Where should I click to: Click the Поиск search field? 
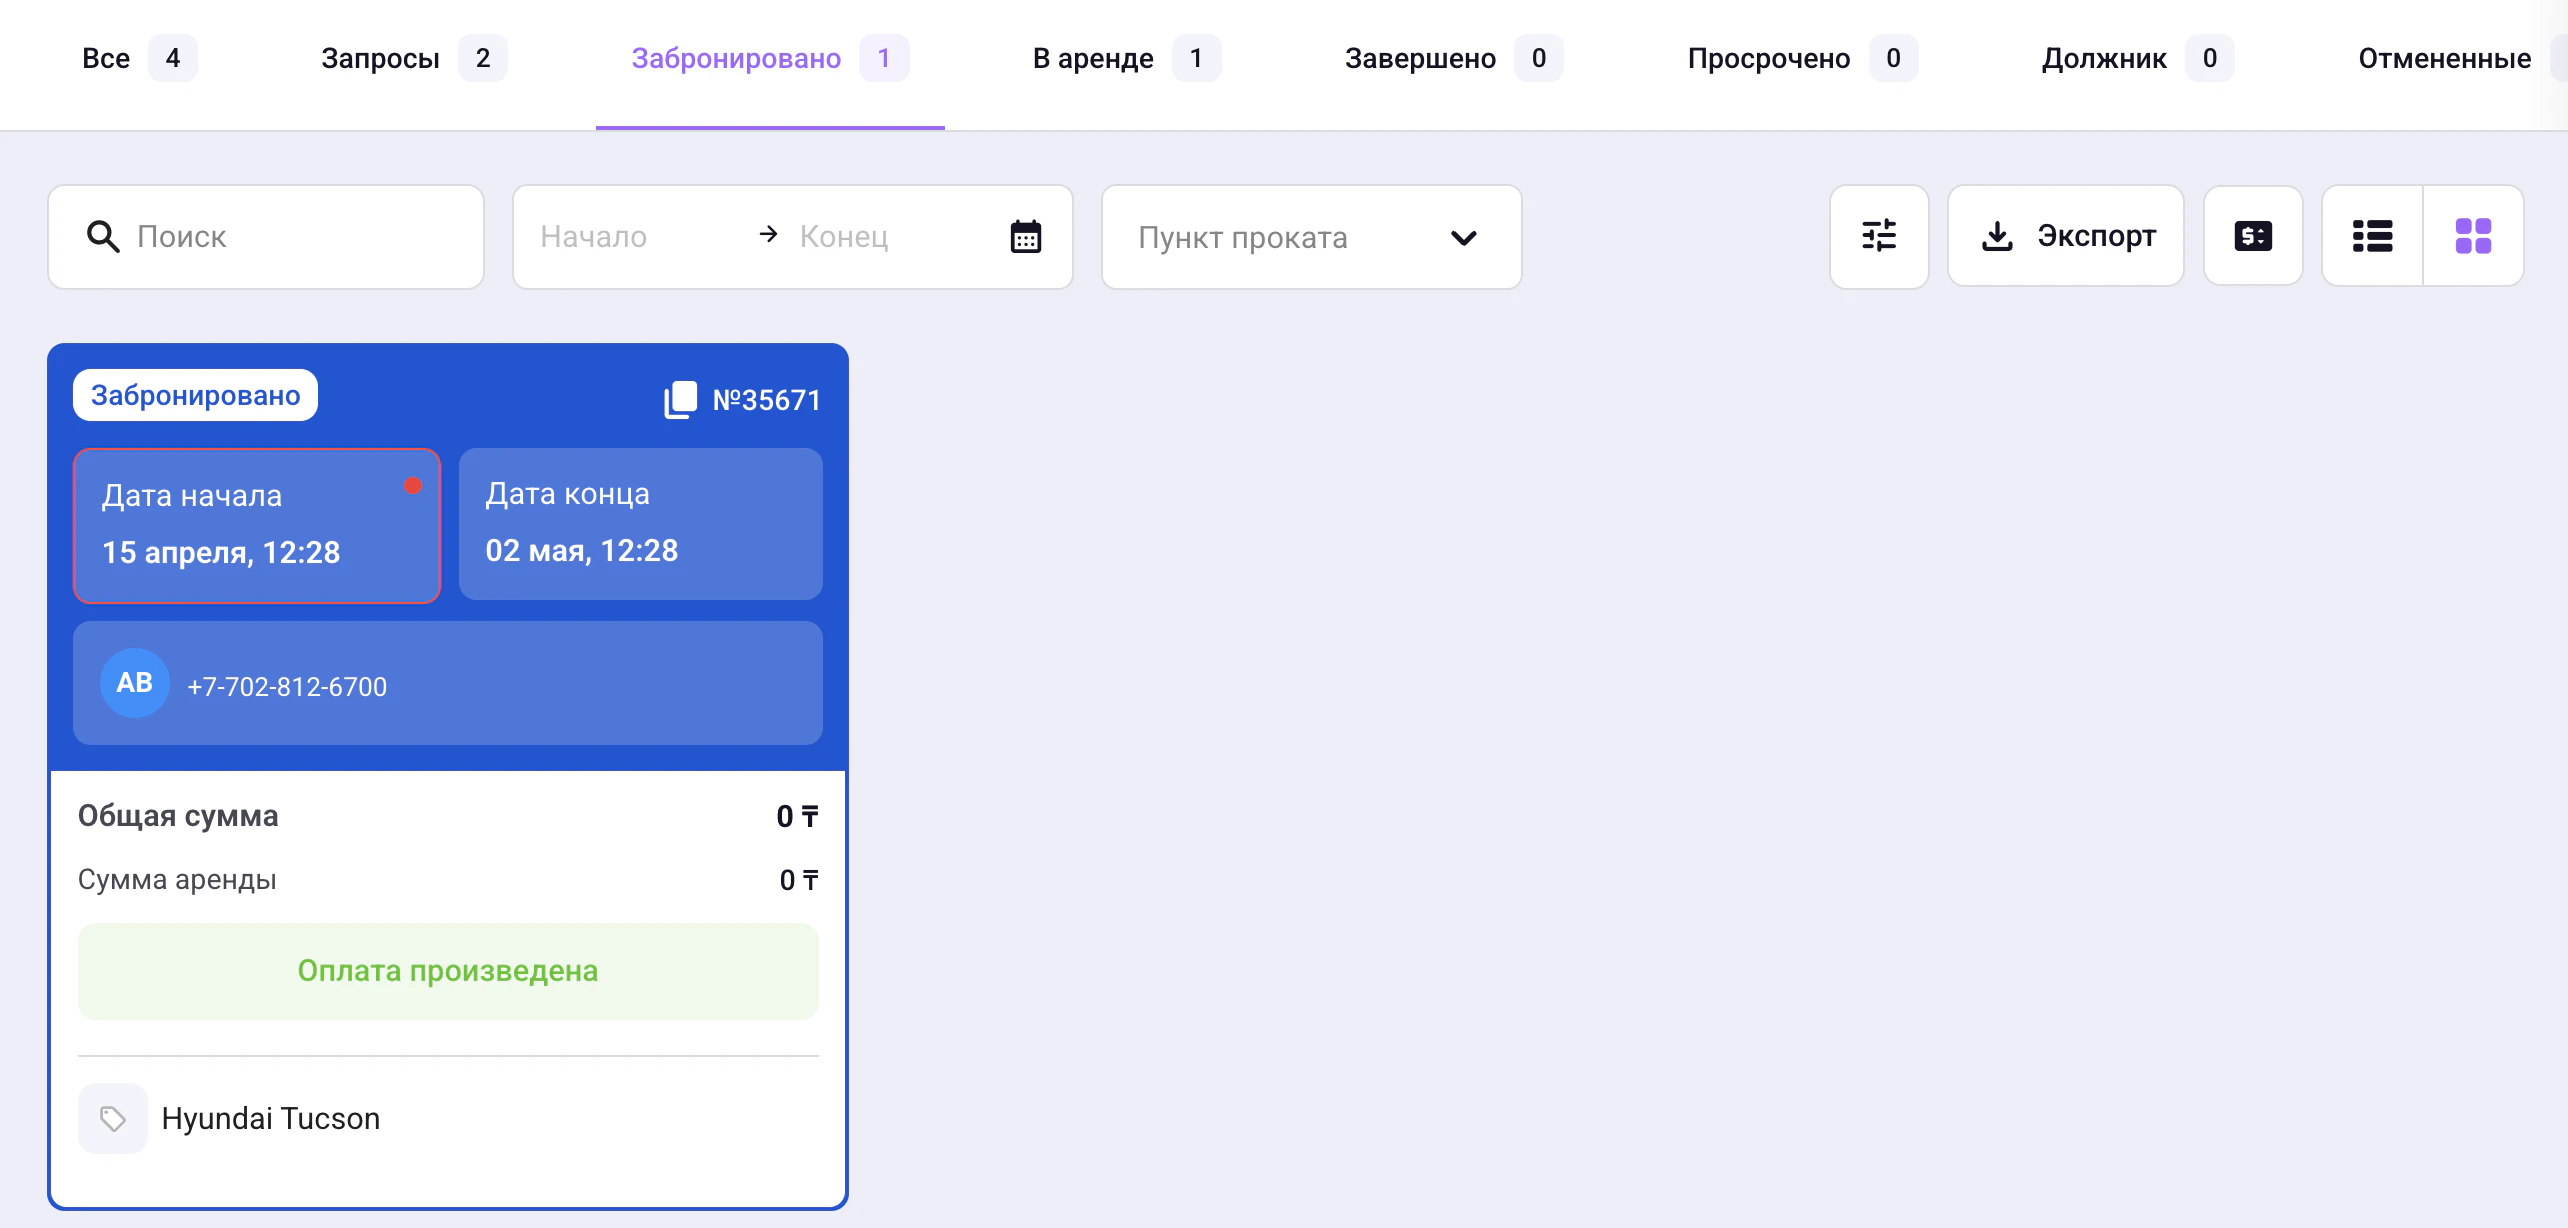[300, 237]
